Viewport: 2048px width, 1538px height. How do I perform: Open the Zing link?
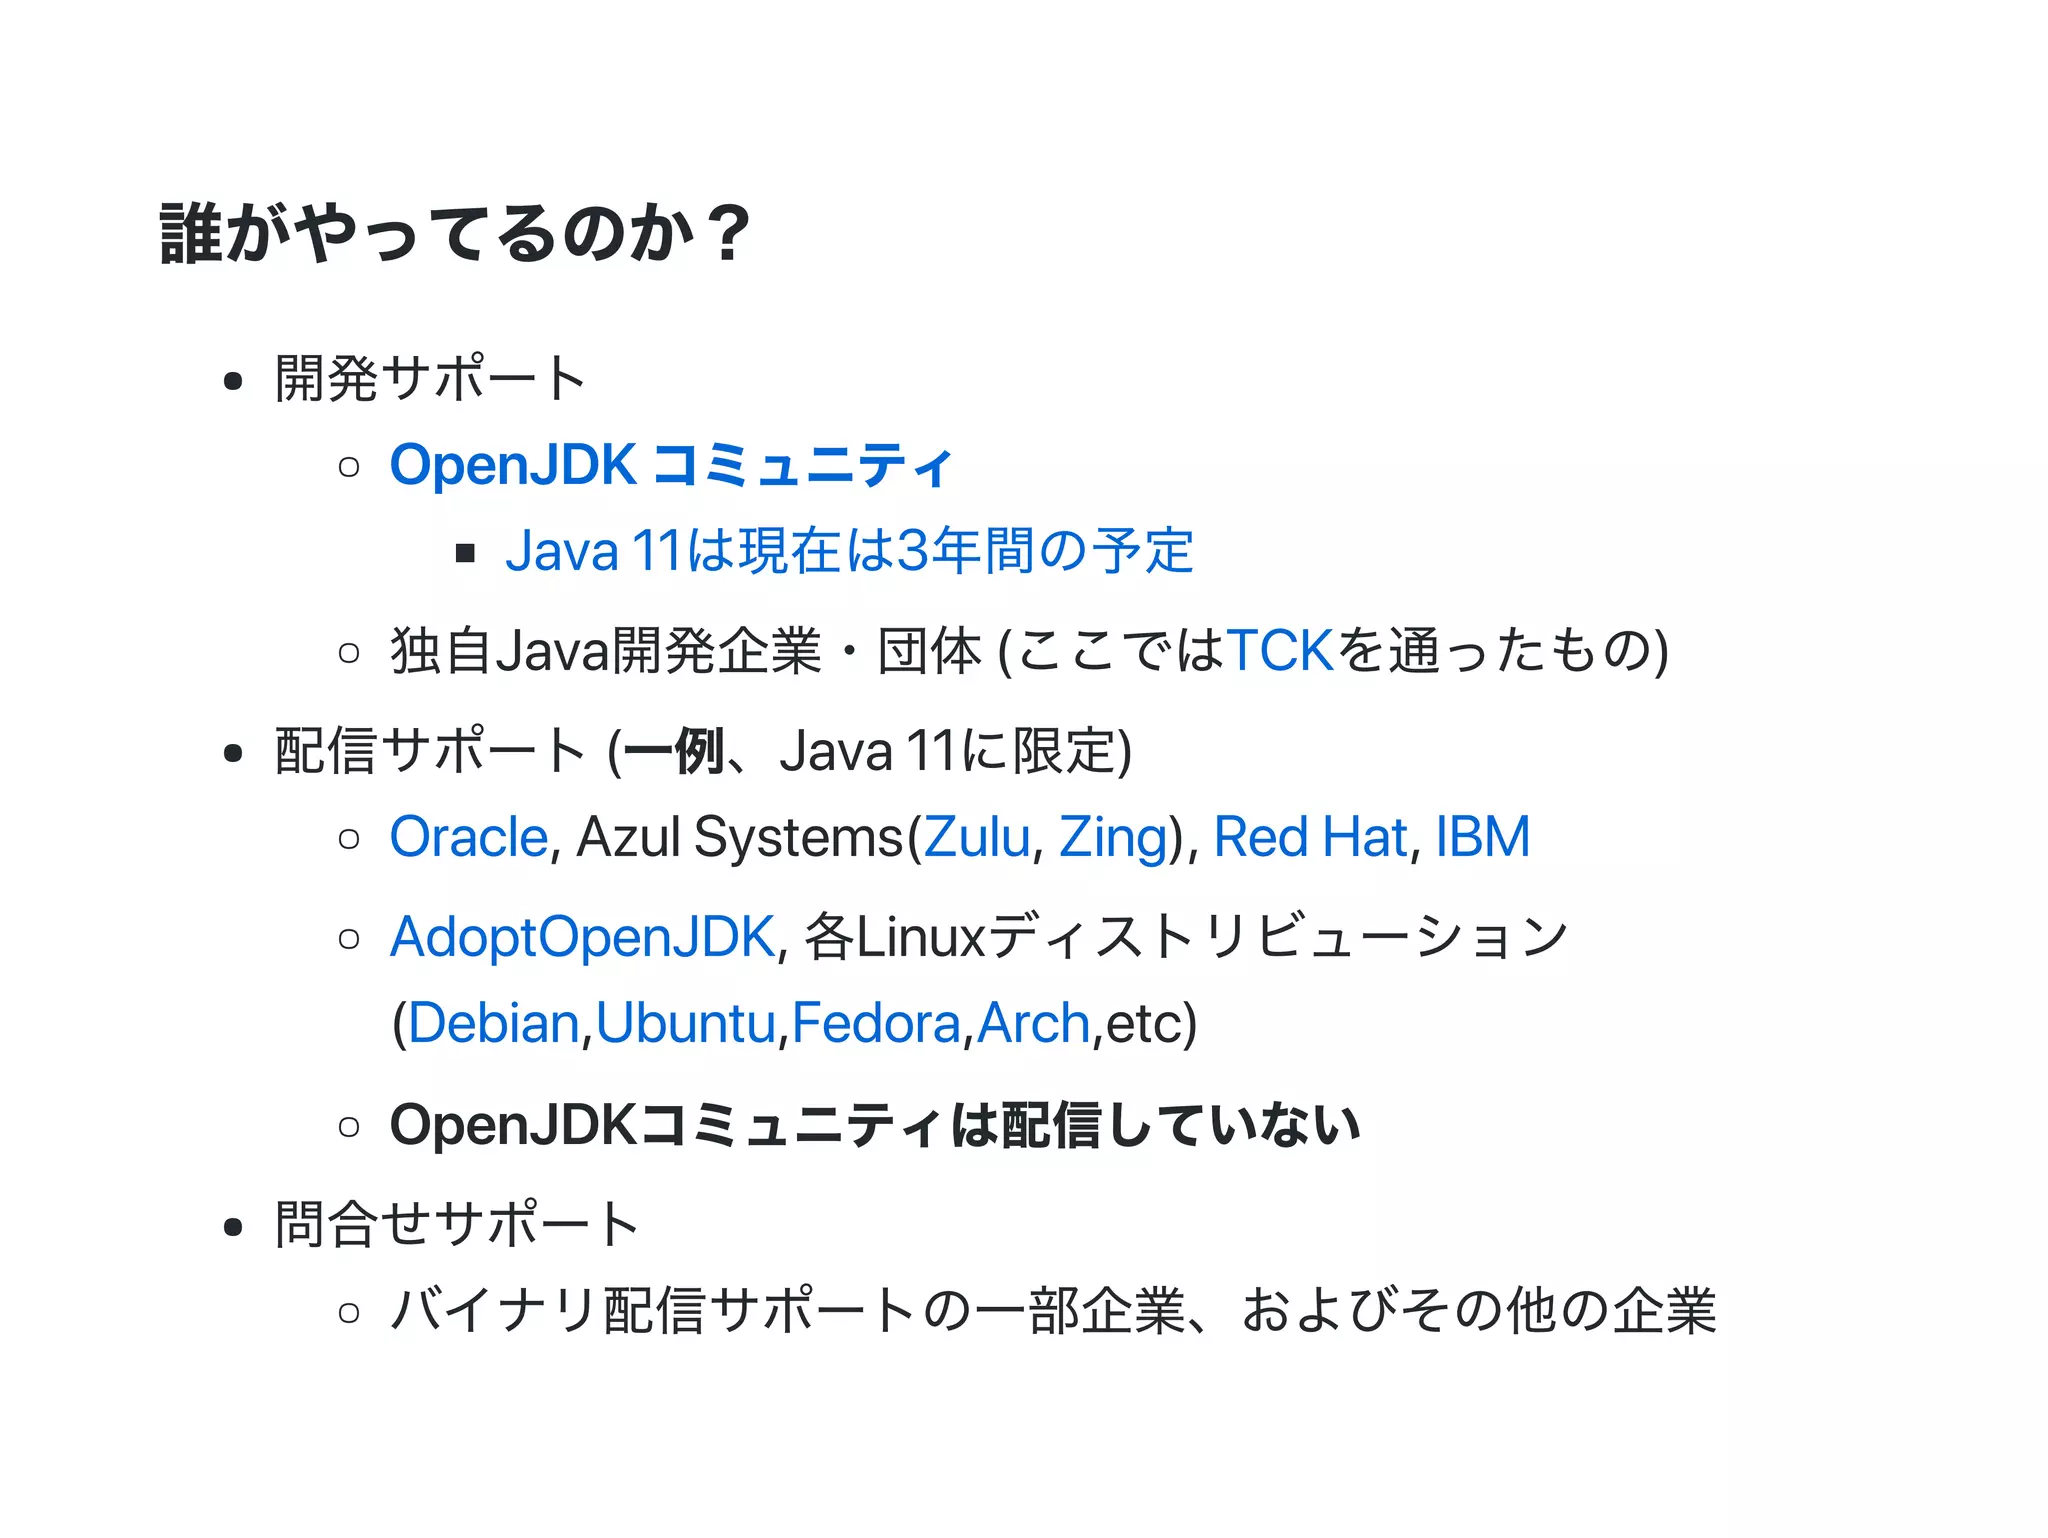pos(1113,837)
